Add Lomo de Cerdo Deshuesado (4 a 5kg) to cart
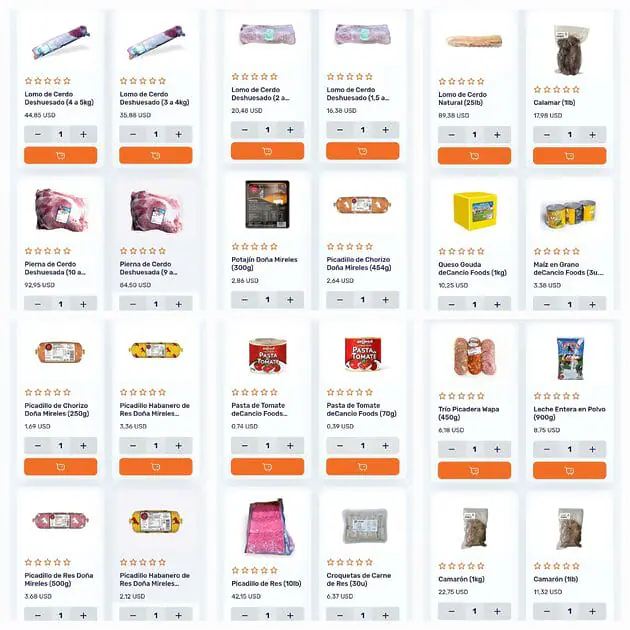 click(x=60, y=155)
